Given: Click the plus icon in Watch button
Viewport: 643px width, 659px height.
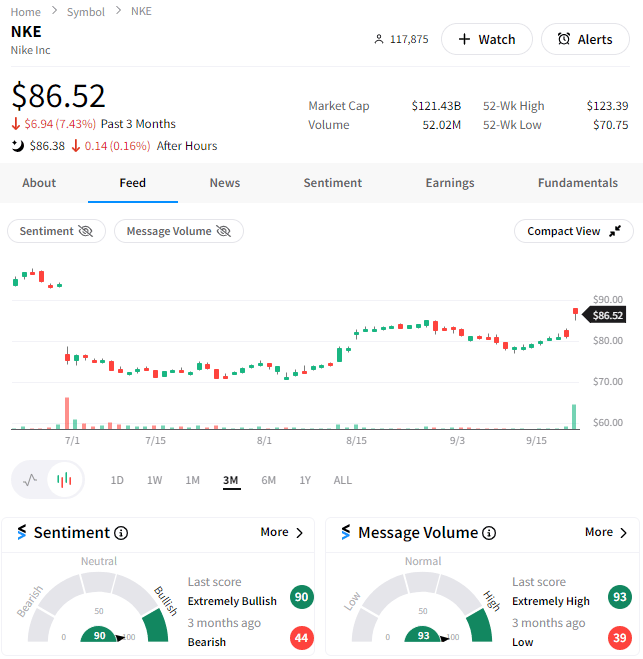Looking at the screenshot, I should 464,39.
